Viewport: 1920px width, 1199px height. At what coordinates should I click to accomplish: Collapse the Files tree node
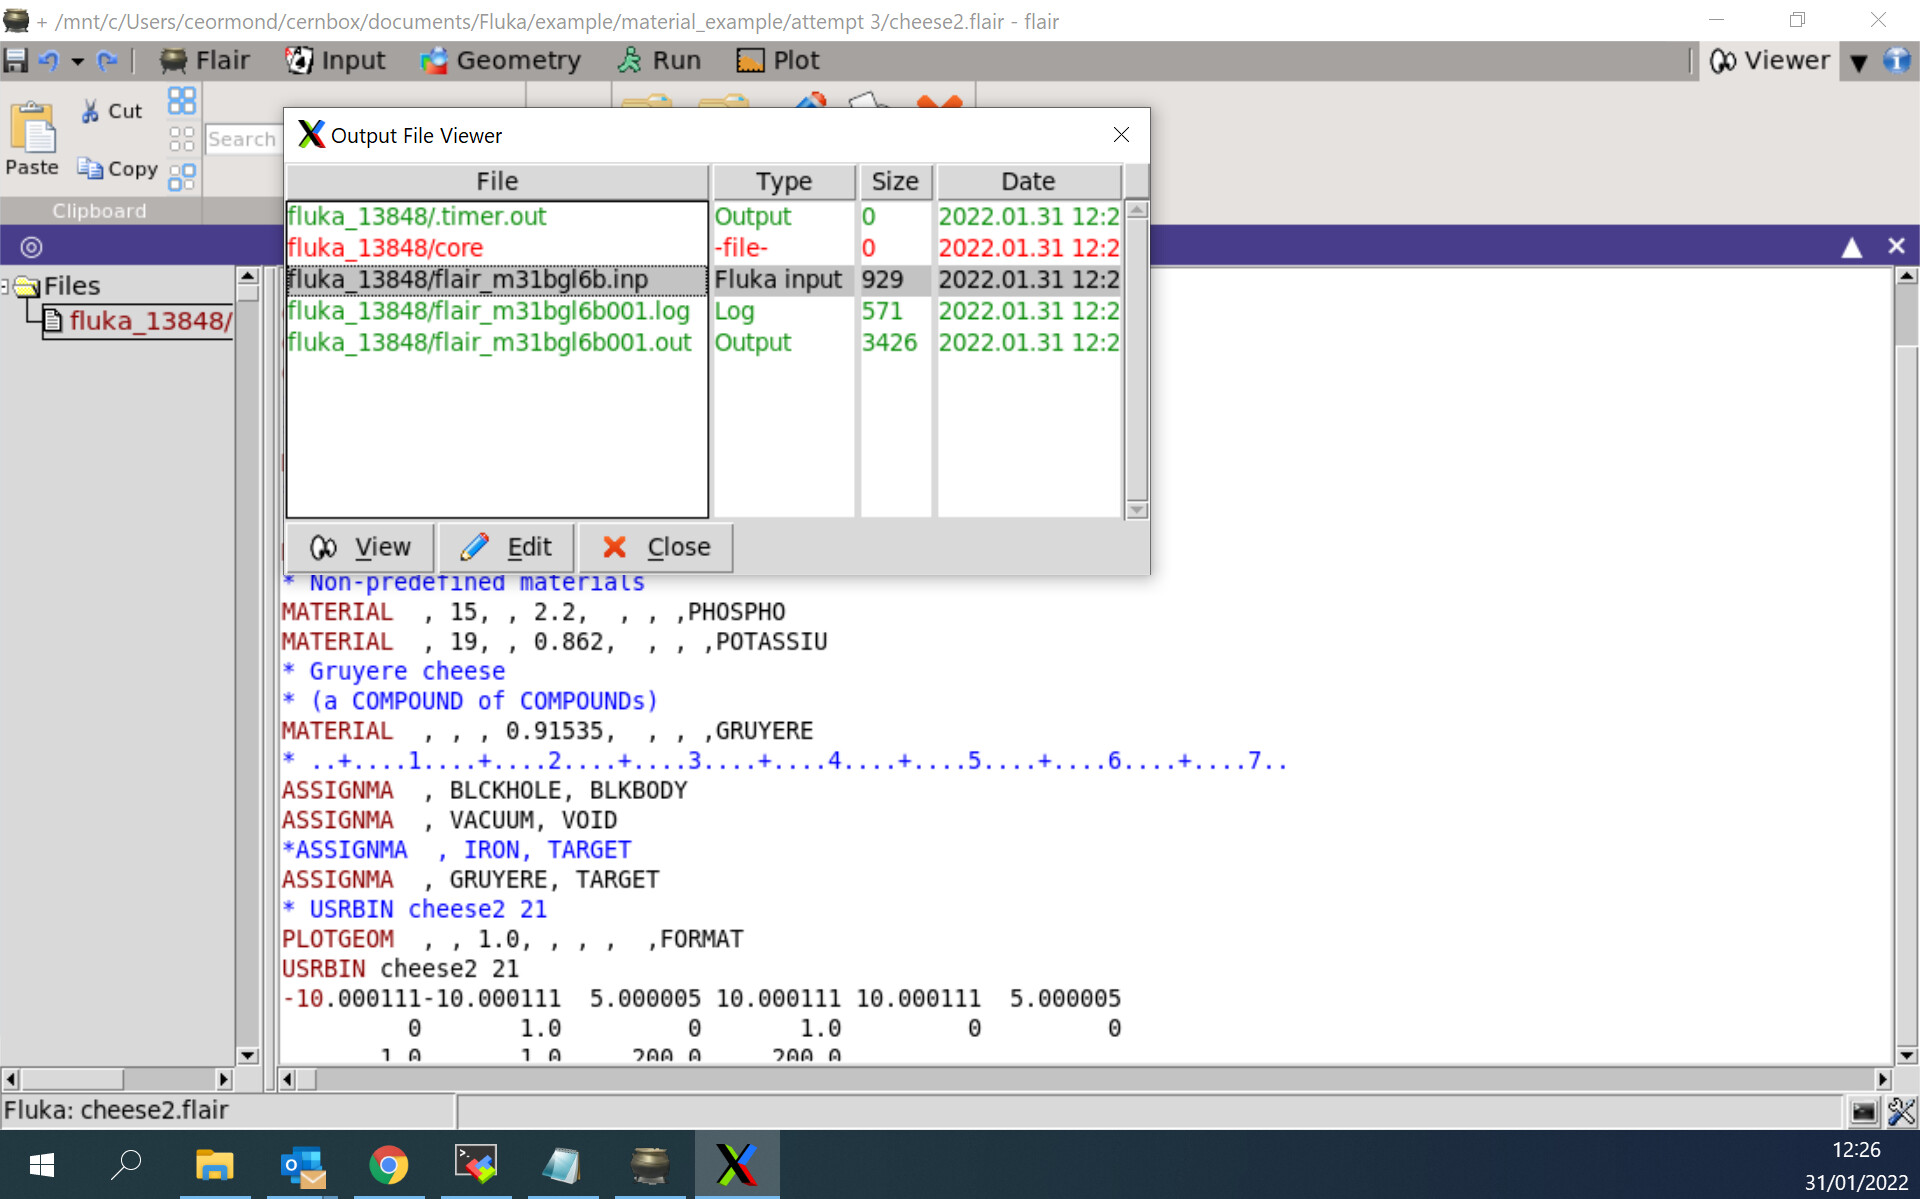click(x=5, y=286)
